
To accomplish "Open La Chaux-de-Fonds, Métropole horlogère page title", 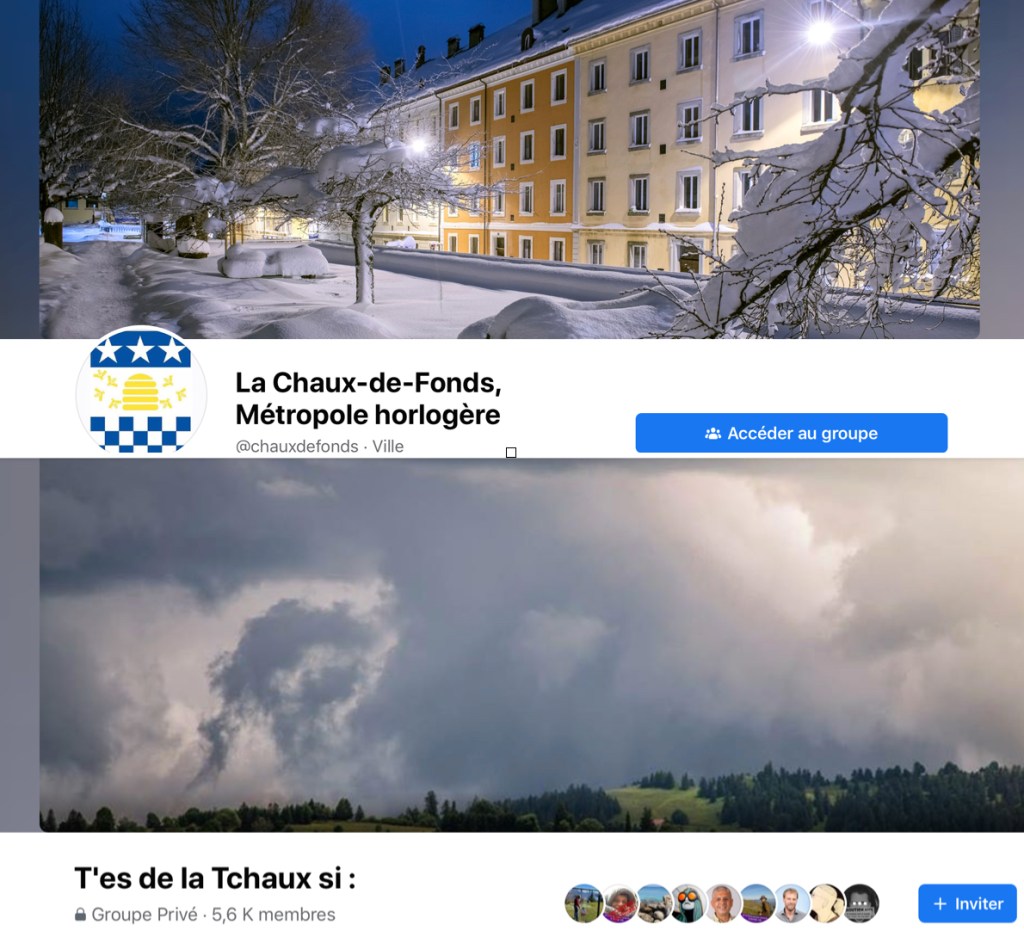I will [x=368, y=398].
